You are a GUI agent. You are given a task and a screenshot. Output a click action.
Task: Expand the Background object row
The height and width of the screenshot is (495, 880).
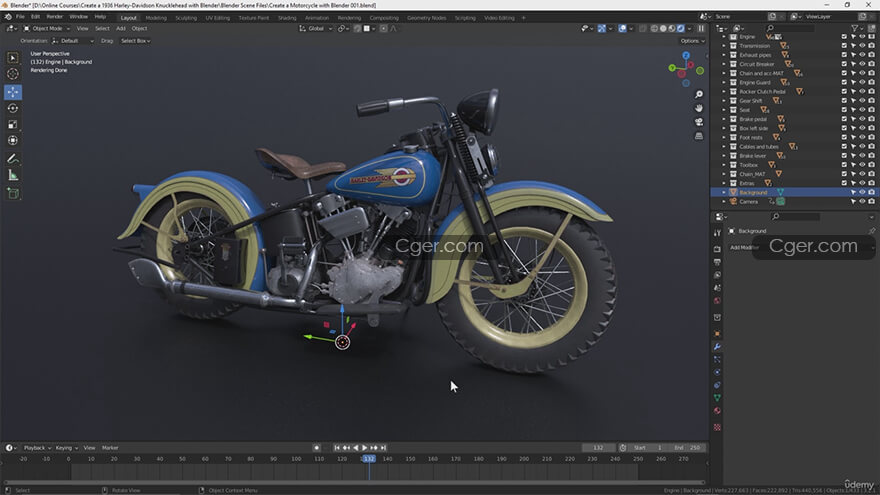724,192
